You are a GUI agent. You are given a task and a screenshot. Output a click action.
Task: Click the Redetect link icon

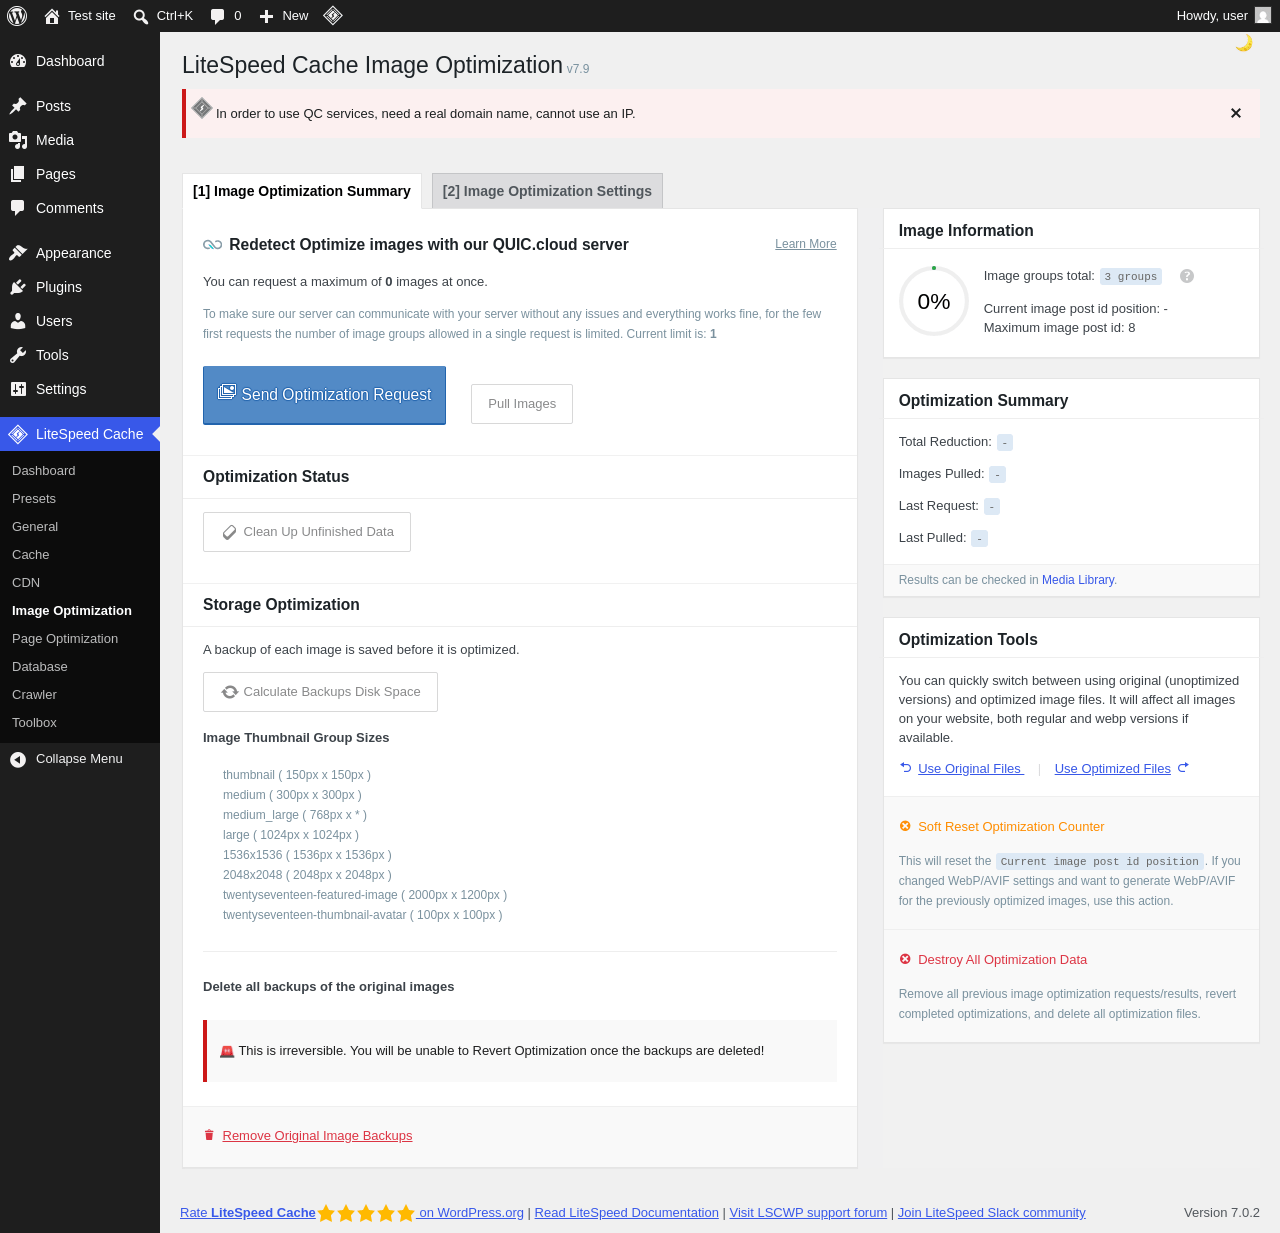[x=212, y=245]
